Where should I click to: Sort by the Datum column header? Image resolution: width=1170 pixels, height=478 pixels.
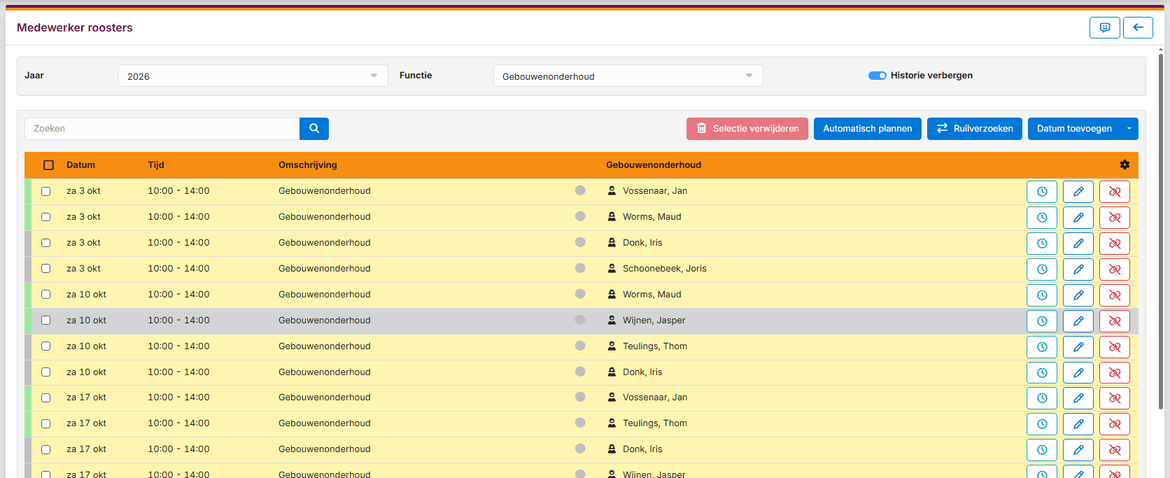pos(81,165)
